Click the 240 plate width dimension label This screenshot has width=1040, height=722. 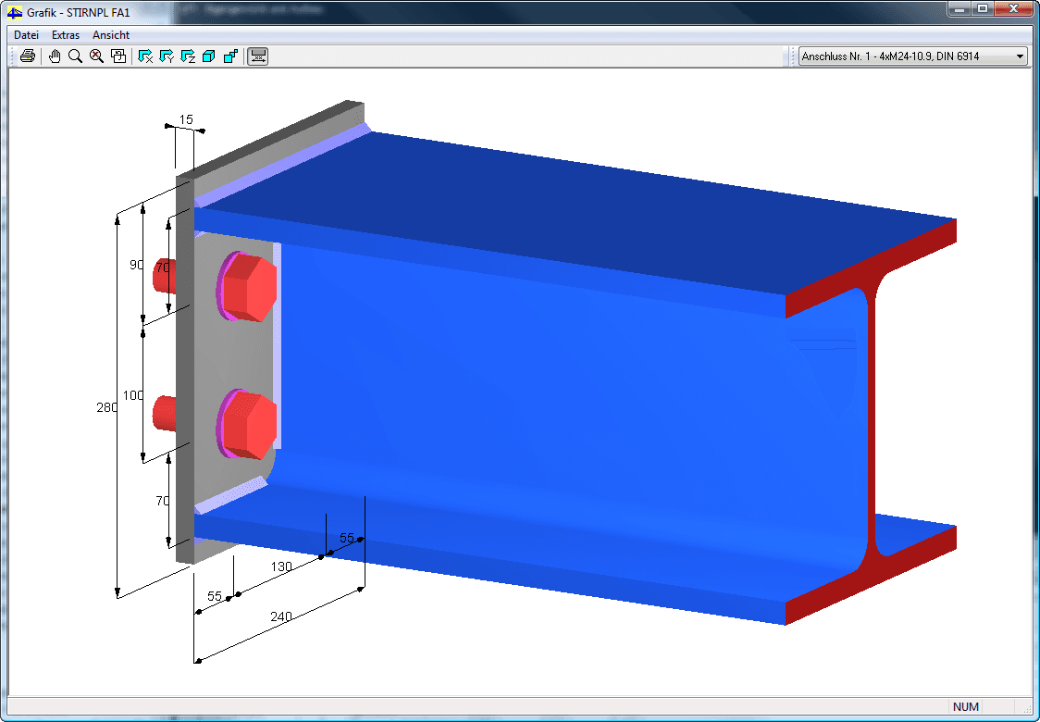(281, 617)
